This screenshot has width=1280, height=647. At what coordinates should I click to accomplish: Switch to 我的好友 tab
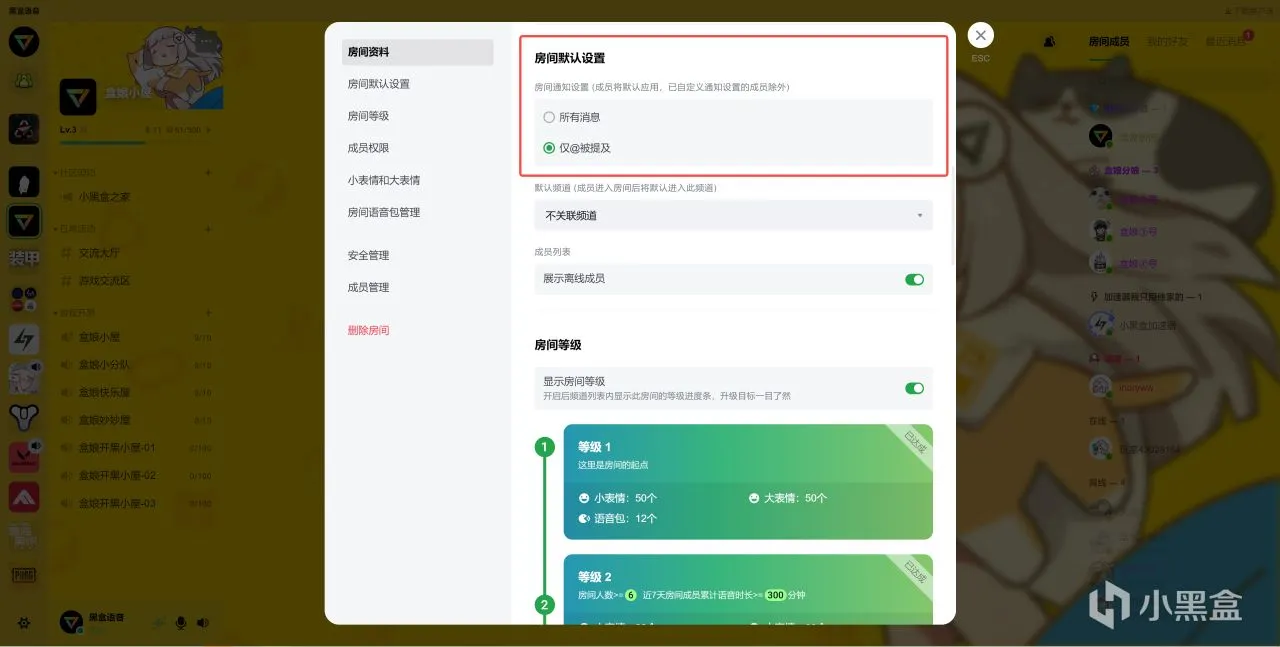coord(1166,42)
